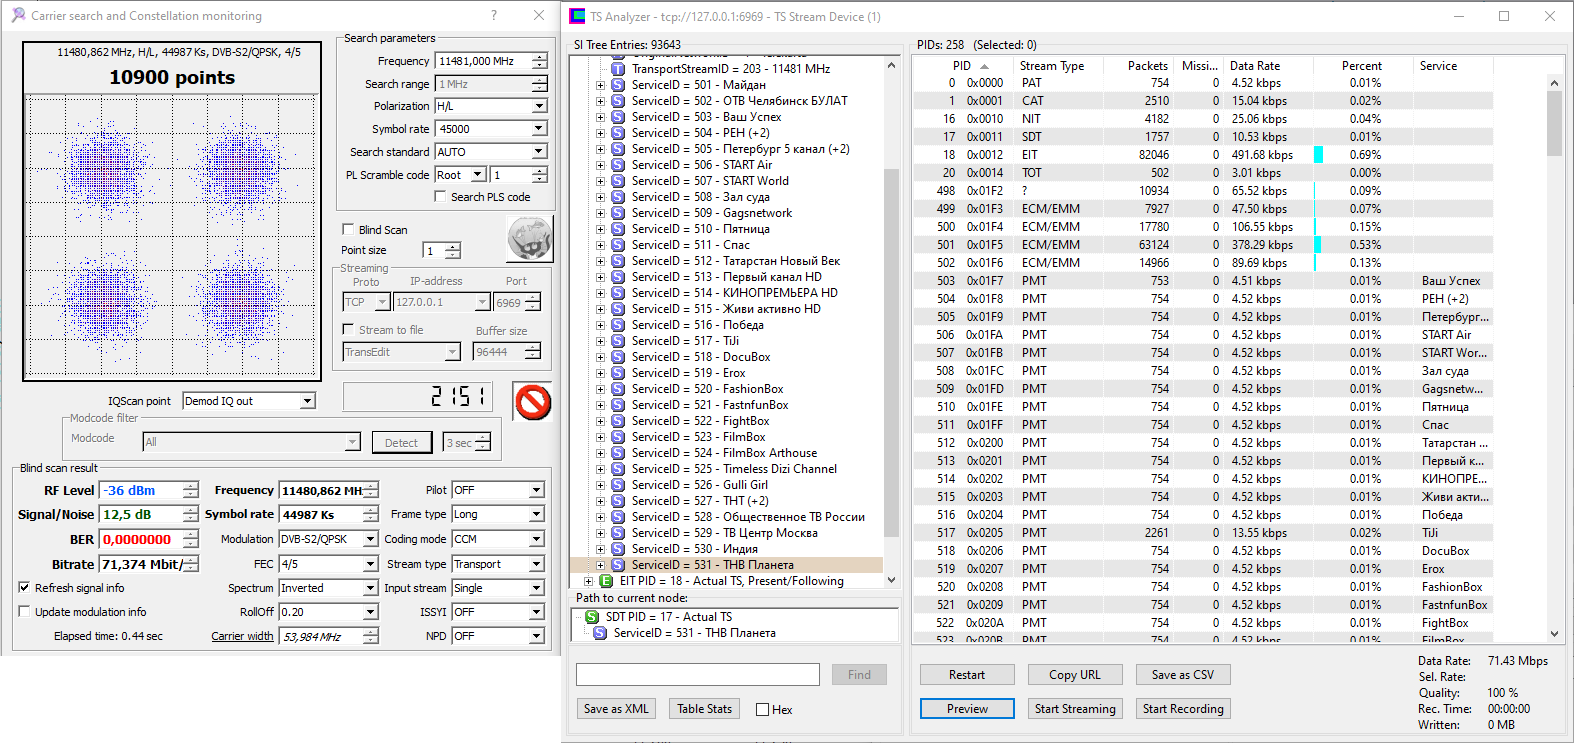
Task: Click the search text field beside Find
Action: tap(698, 675)
